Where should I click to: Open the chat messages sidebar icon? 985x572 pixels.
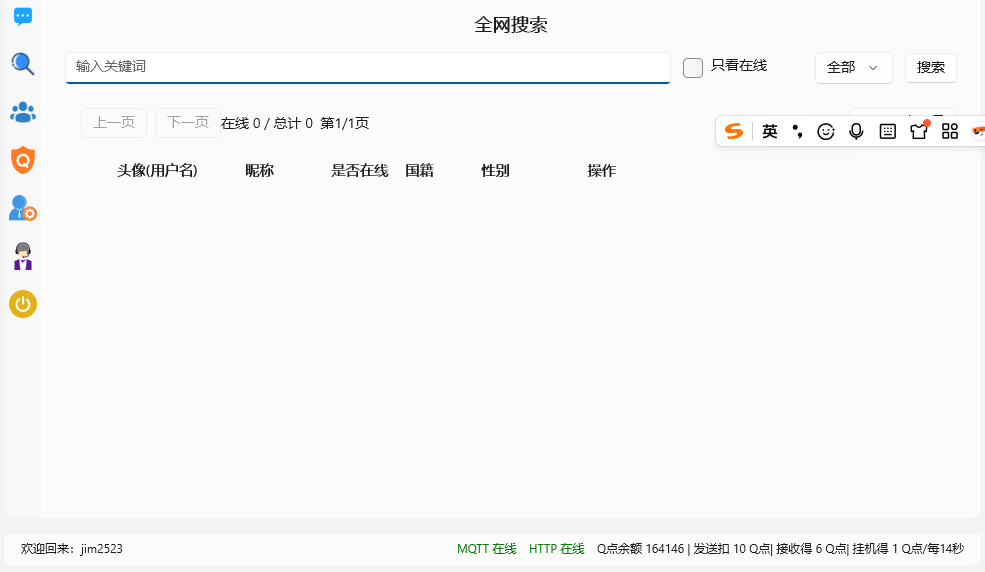click(22, 17)
